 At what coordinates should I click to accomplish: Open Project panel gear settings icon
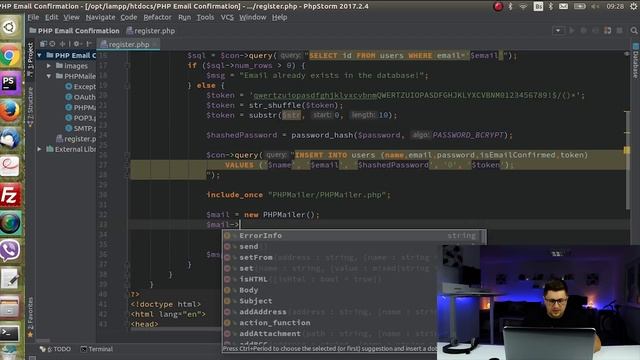click(x=76, y=44)
